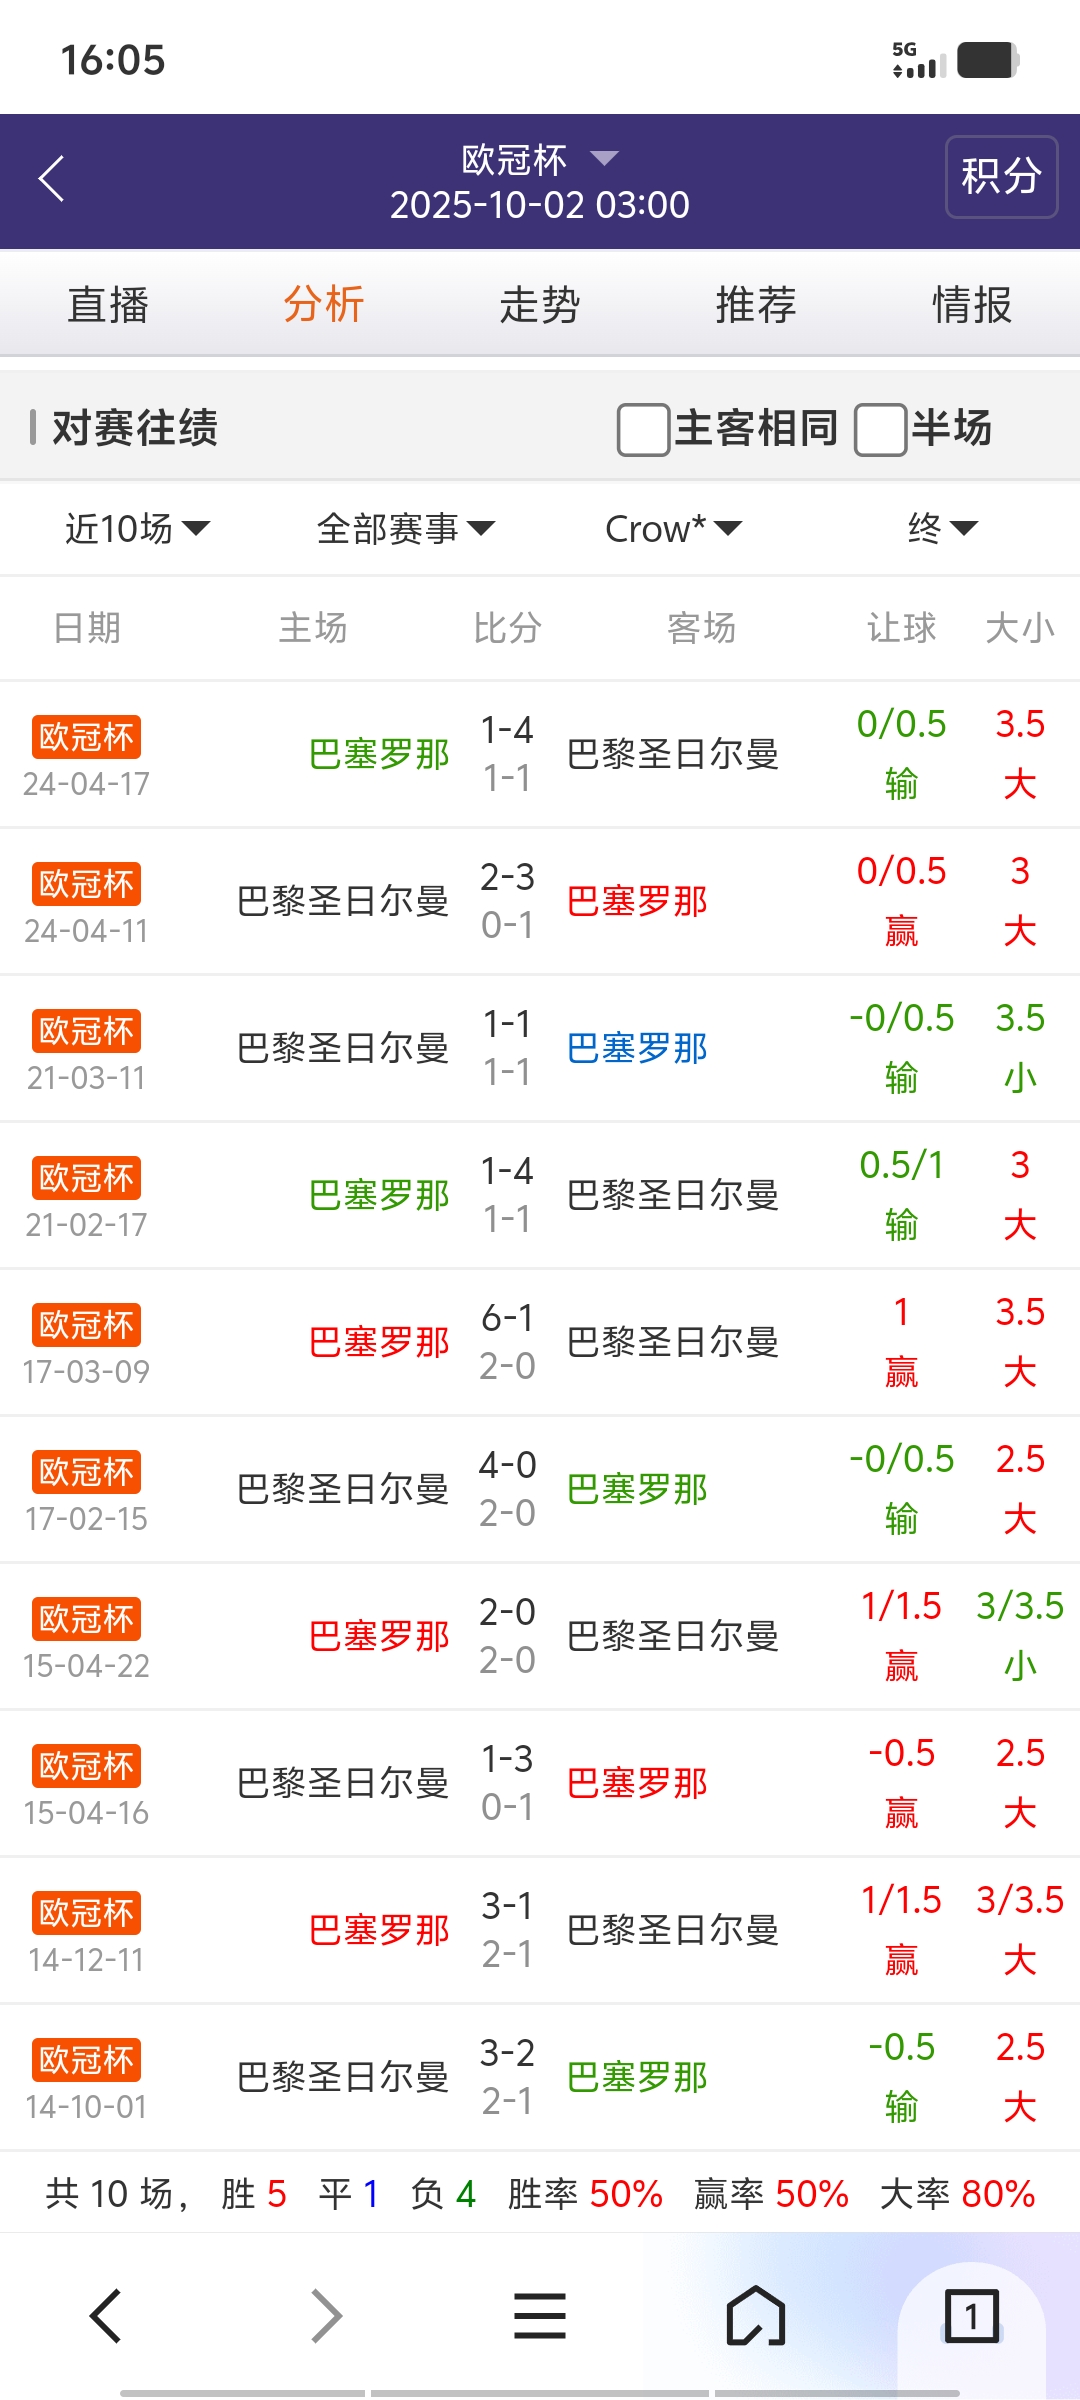Open the browser menu hamburger icon

coord(540,2316)
